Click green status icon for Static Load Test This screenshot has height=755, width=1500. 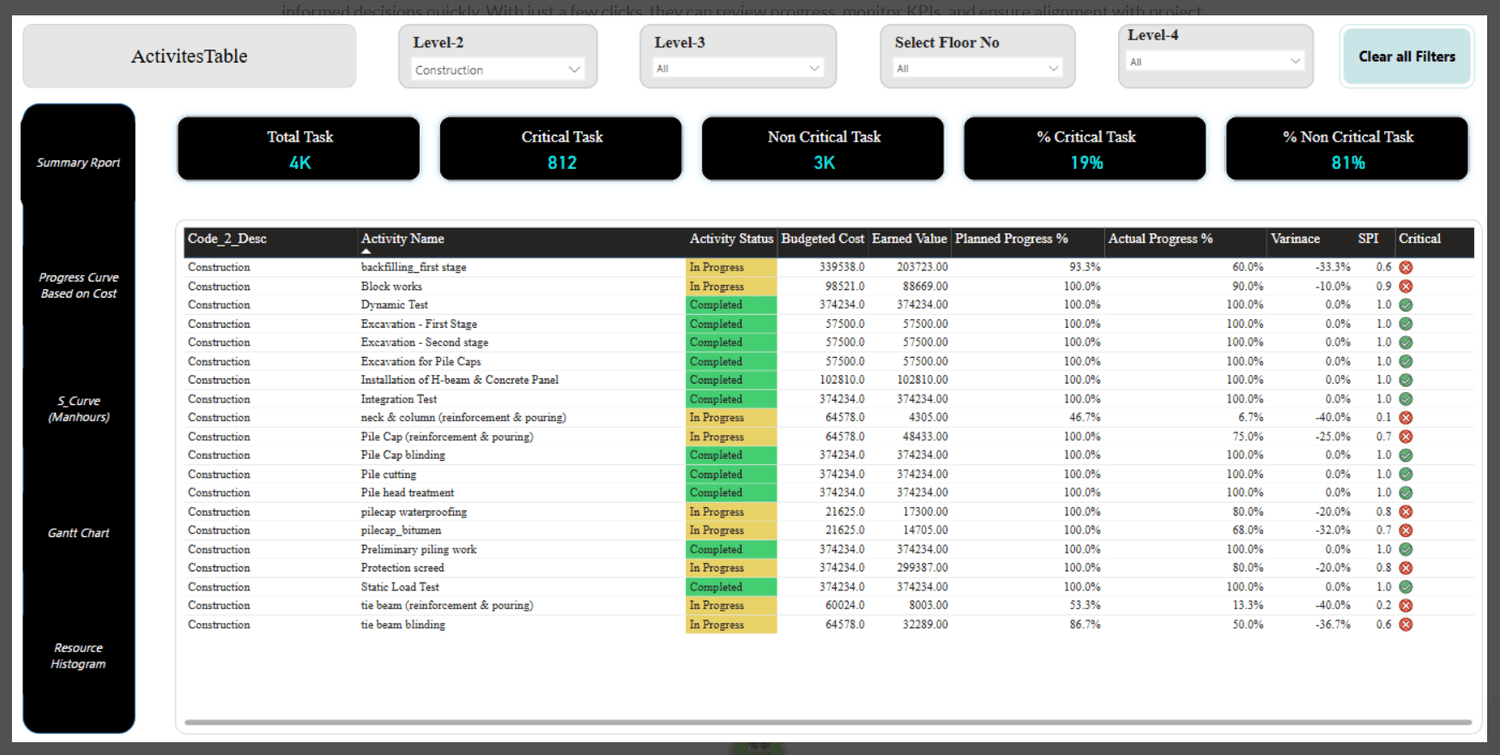click(1405, 587)
